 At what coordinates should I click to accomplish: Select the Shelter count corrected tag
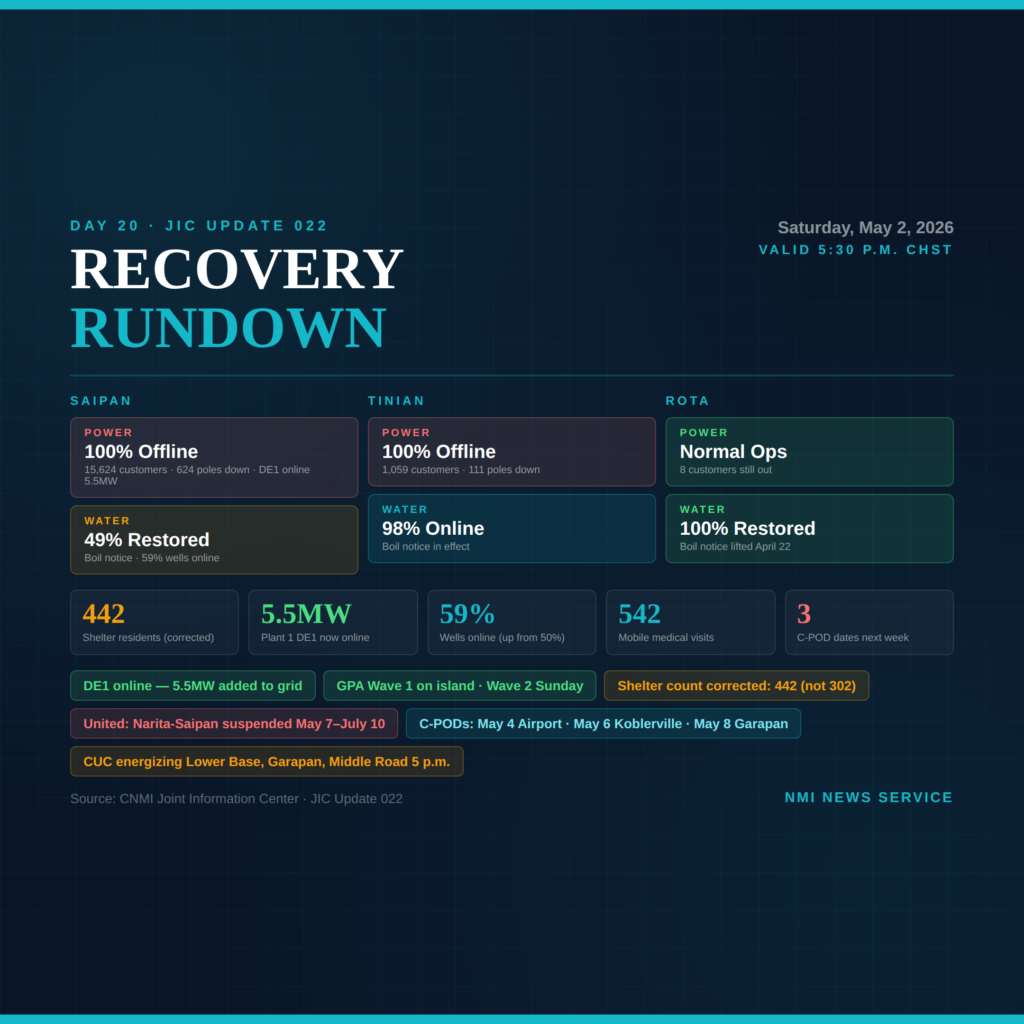737,686
